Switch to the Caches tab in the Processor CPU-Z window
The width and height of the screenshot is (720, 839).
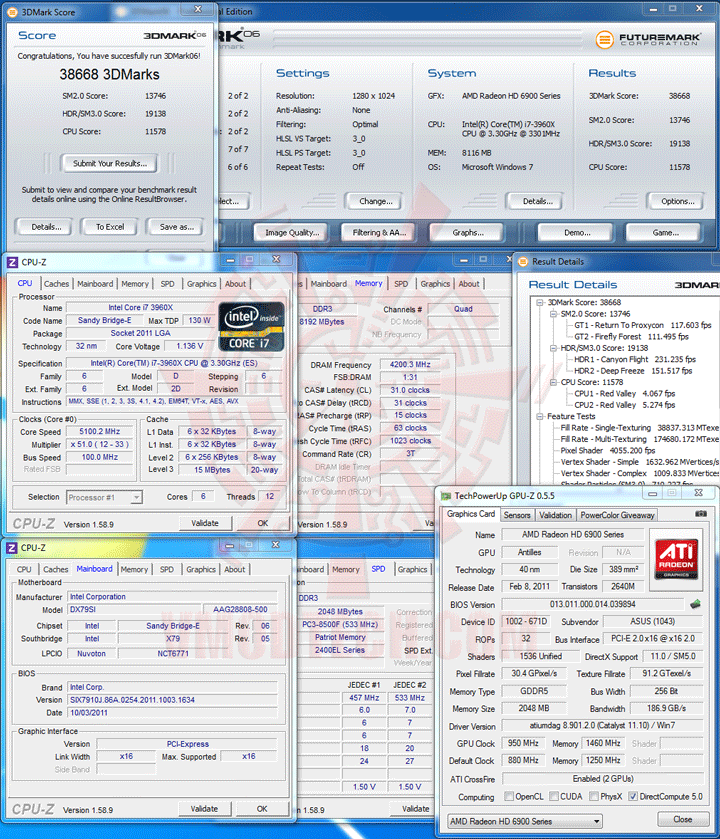coord(56,284)
